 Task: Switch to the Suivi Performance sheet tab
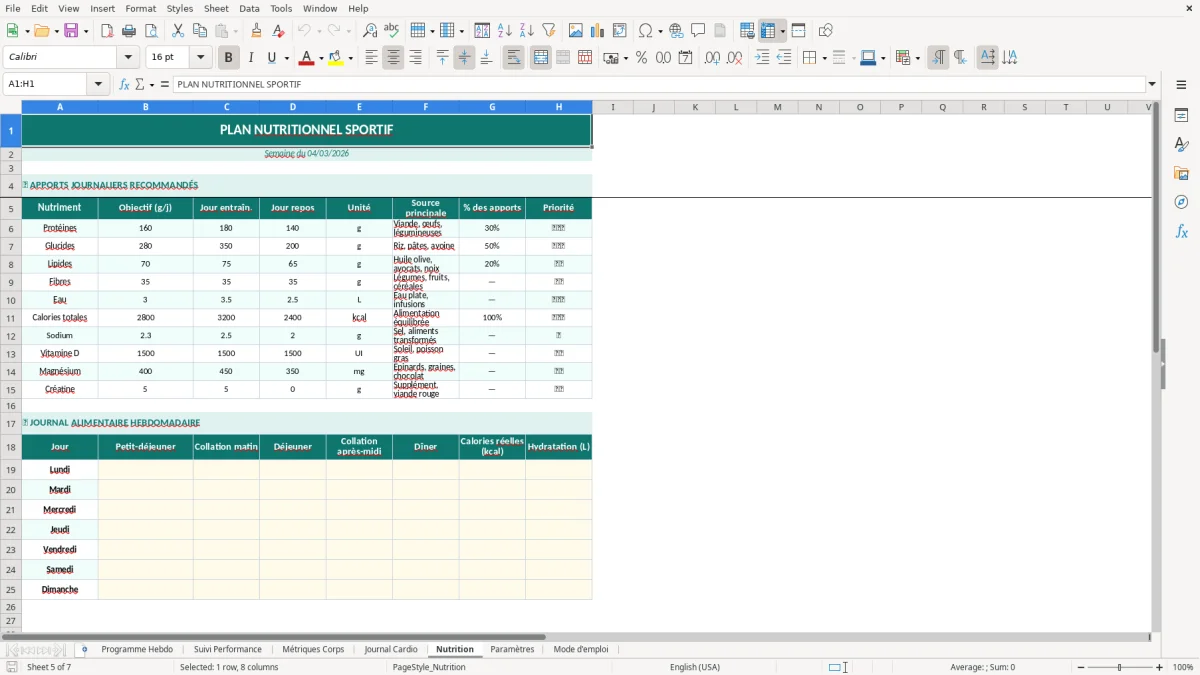pyautogui.click(x=228, y=649)
